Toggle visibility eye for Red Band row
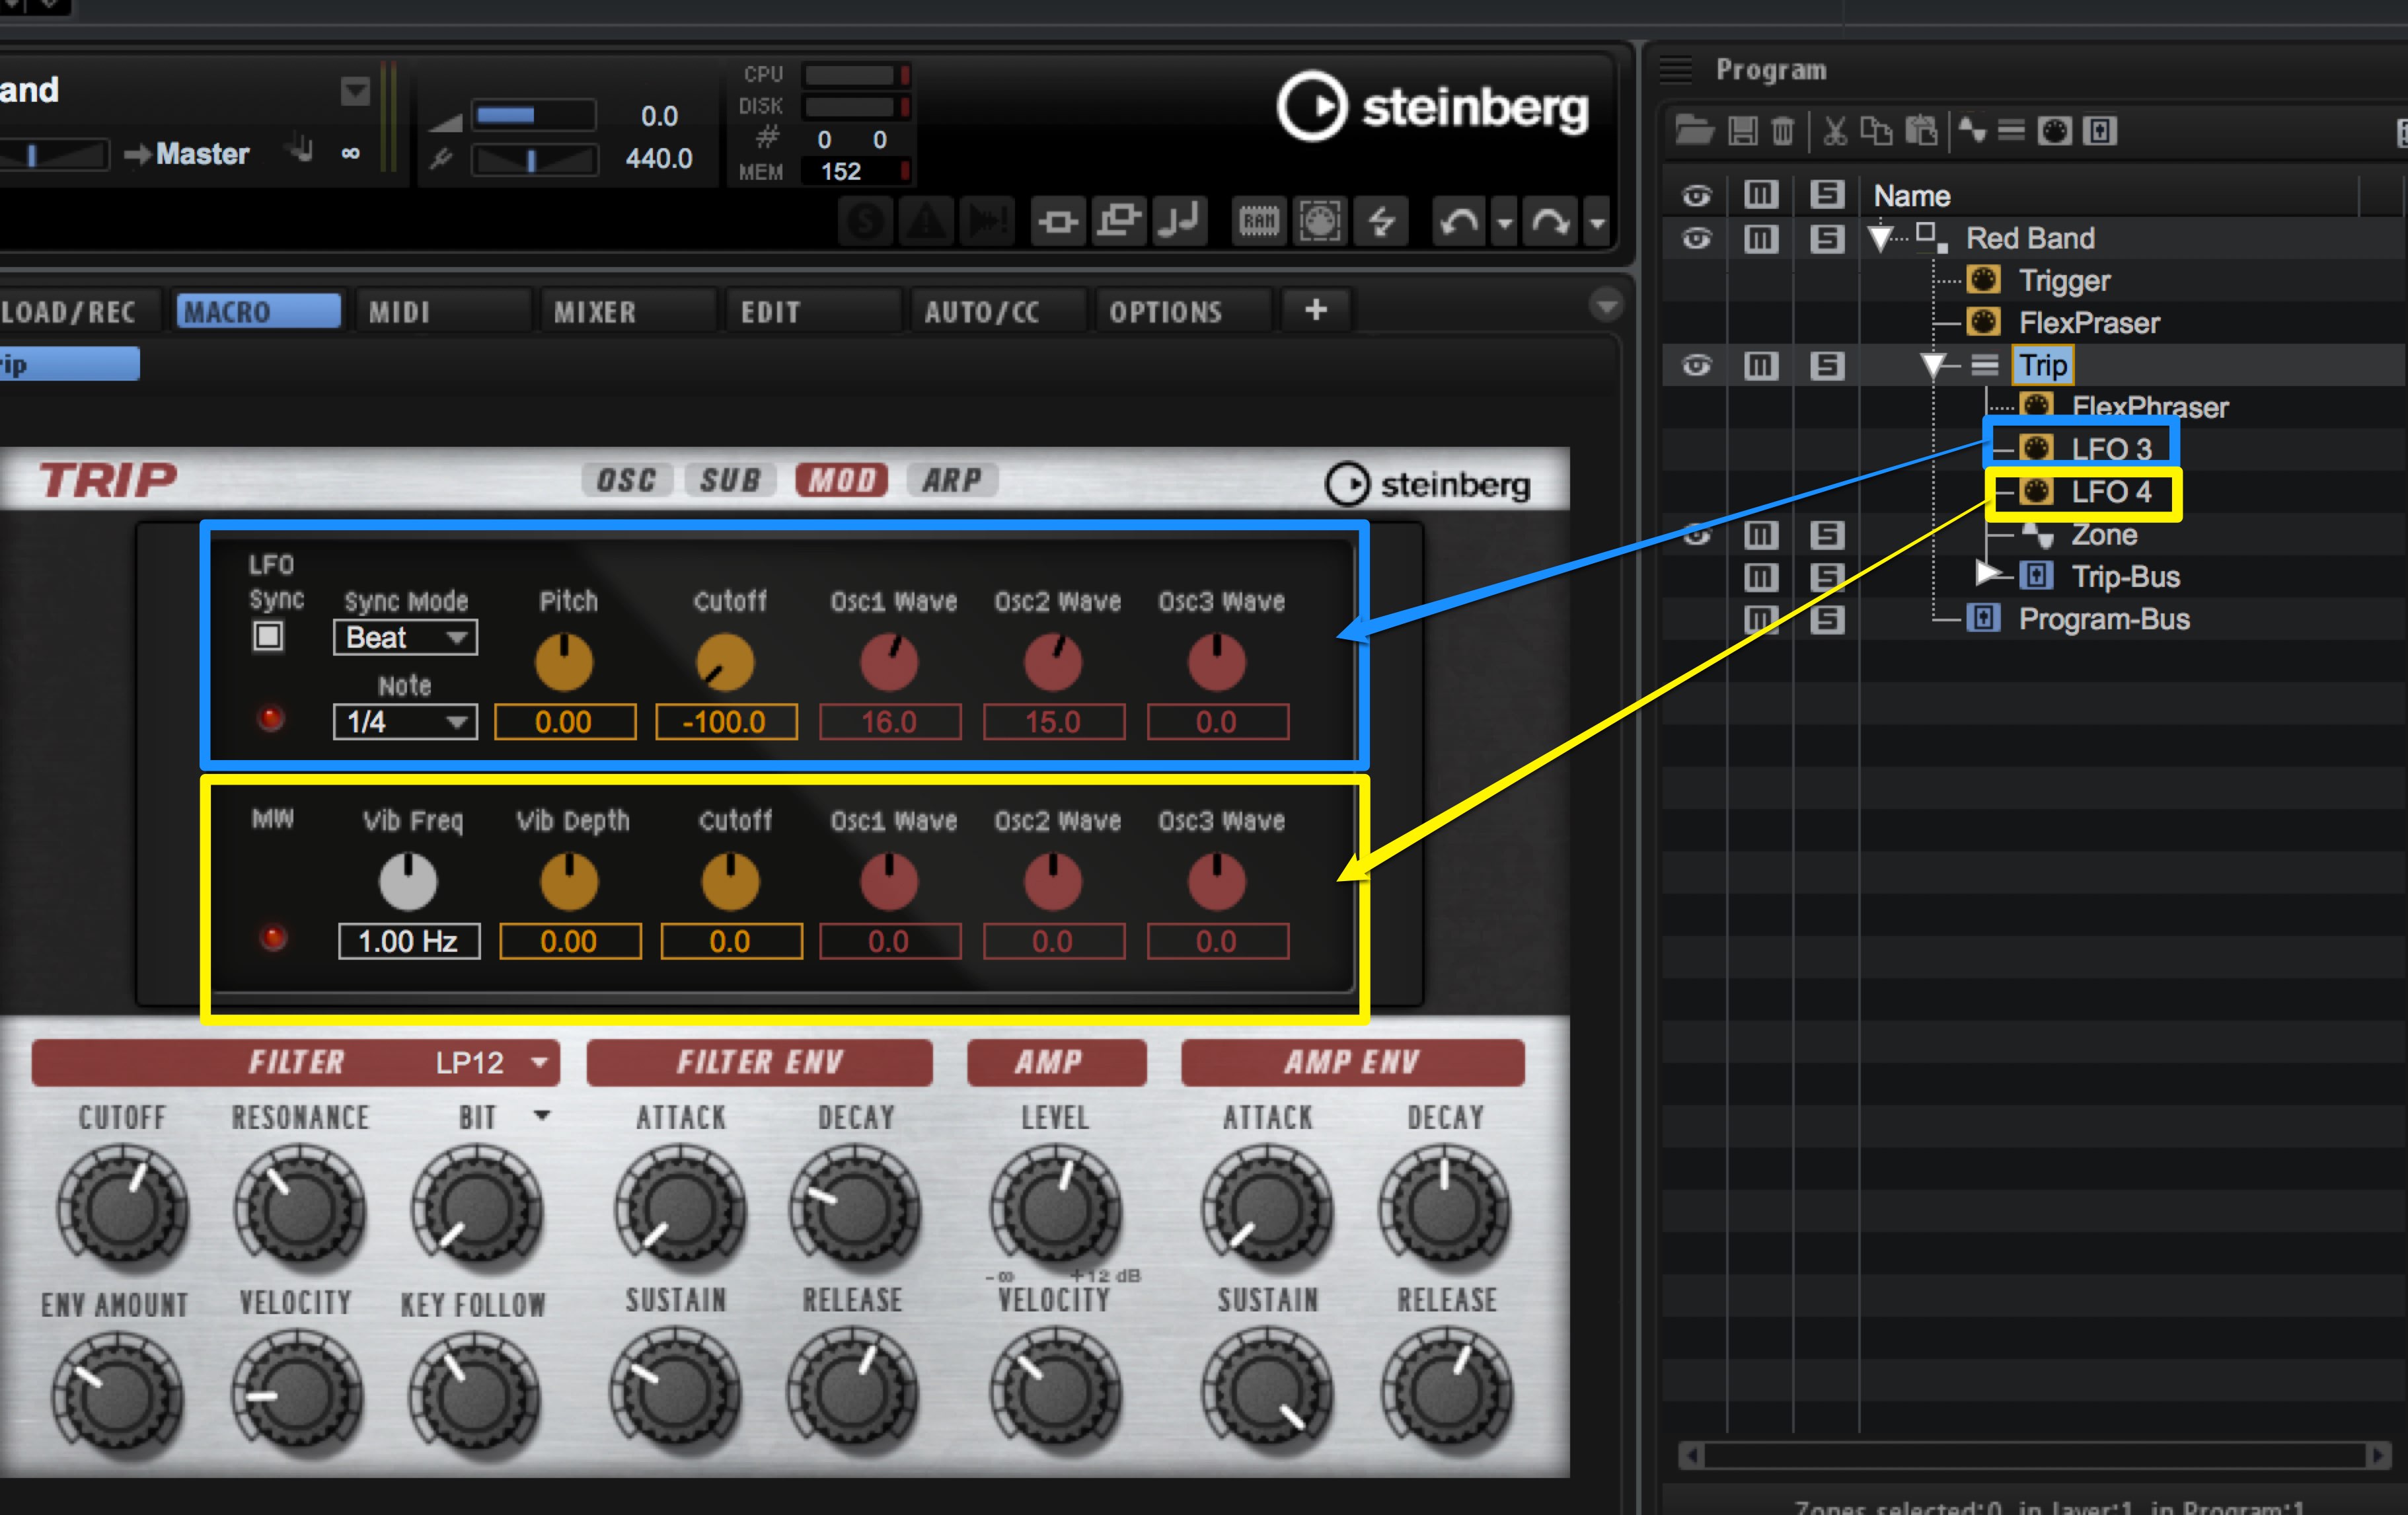 (1696, 238)
